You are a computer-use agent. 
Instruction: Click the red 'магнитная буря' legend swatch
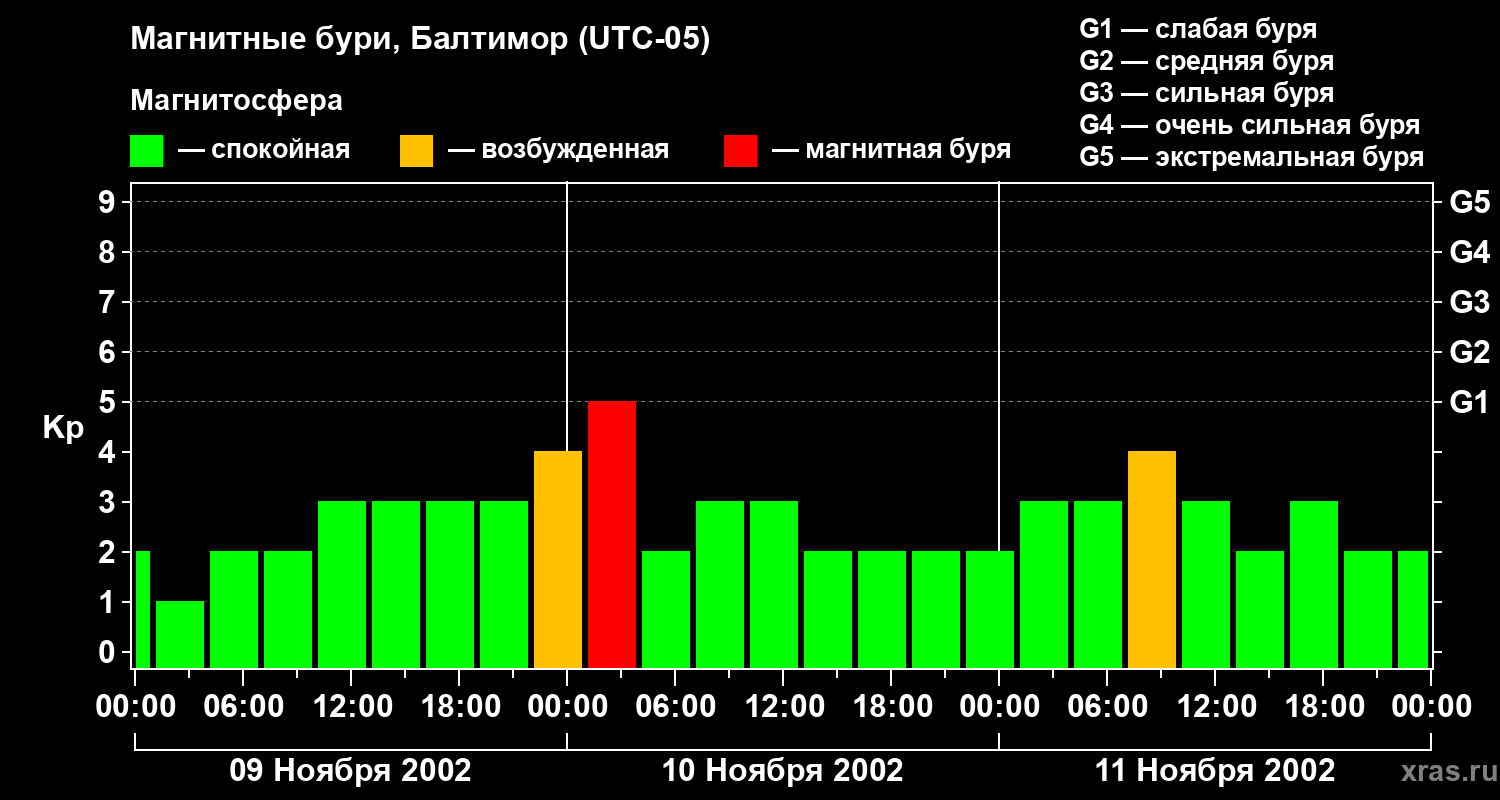click(740, 151)
